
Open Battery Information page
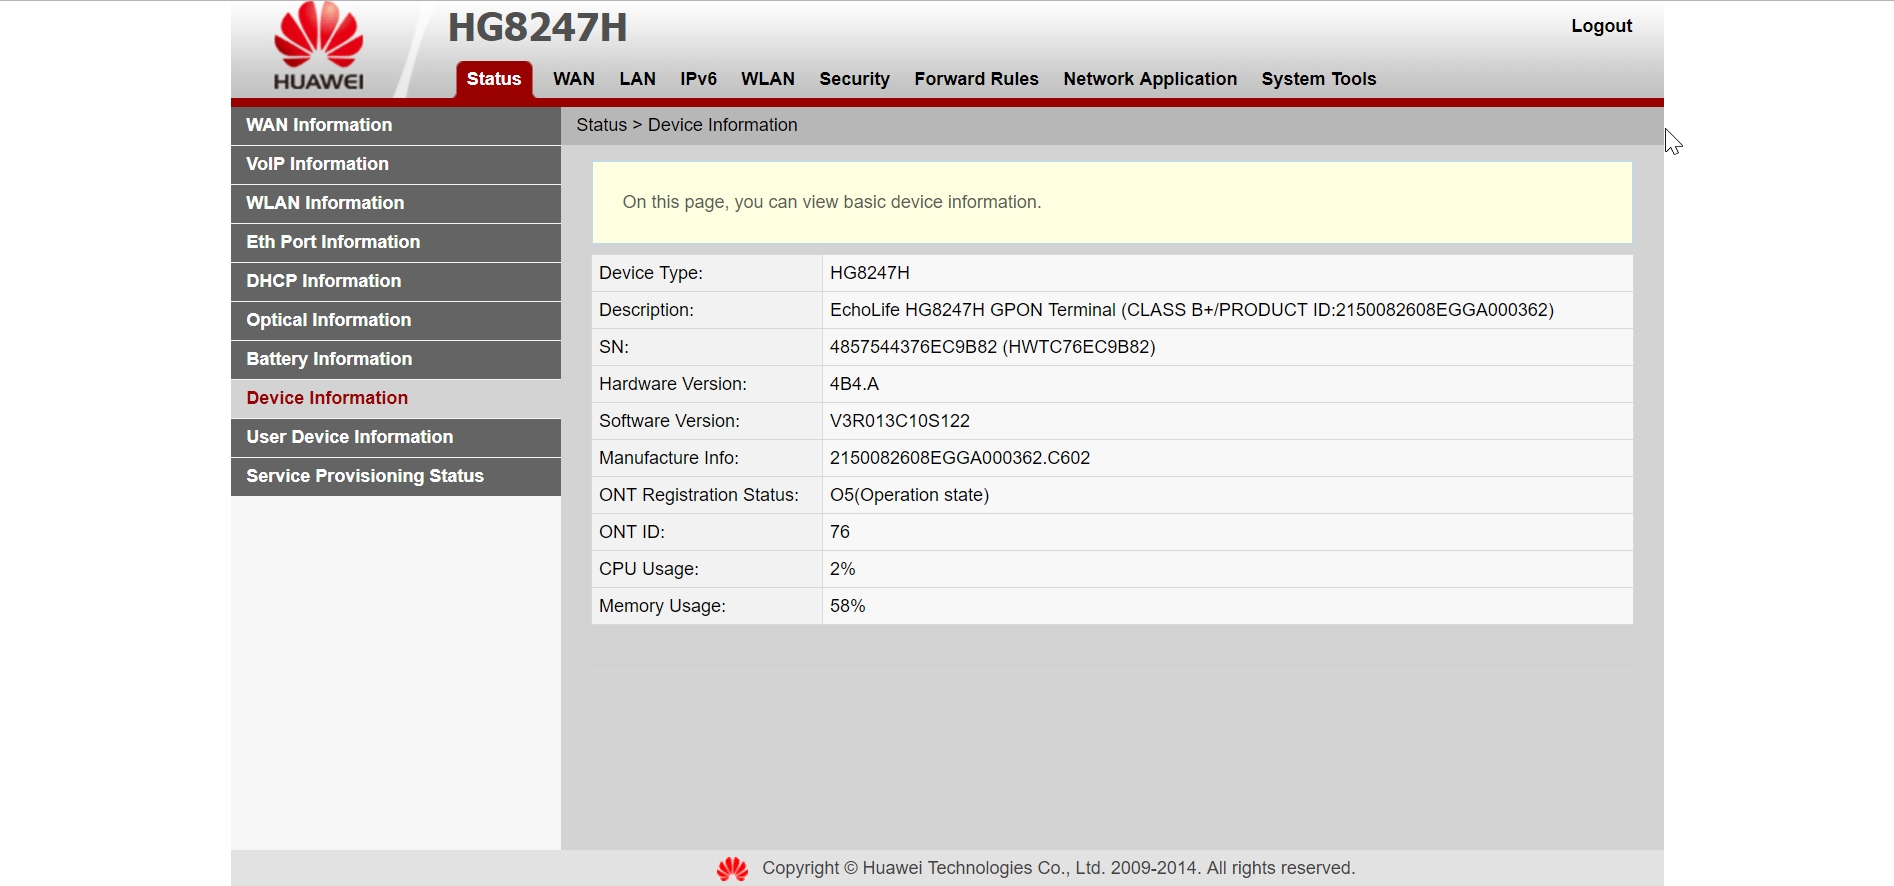pos(396,359)
